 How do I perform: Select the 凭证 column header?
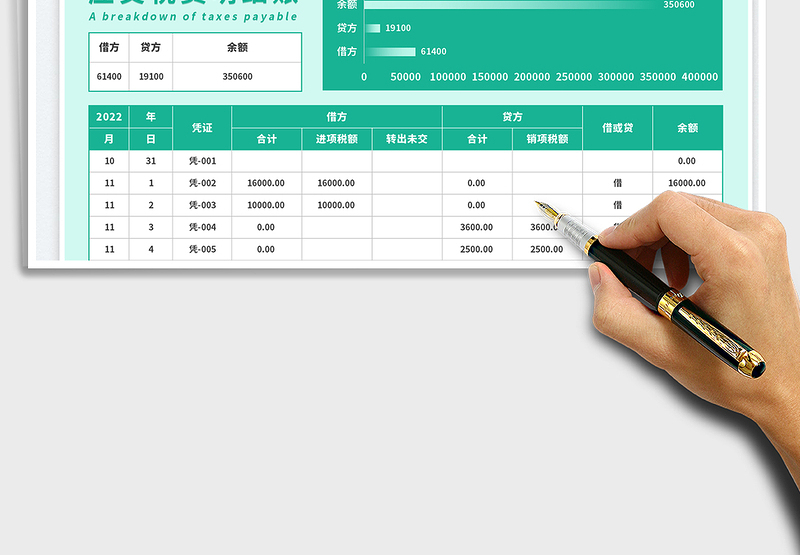pos(202,128)
